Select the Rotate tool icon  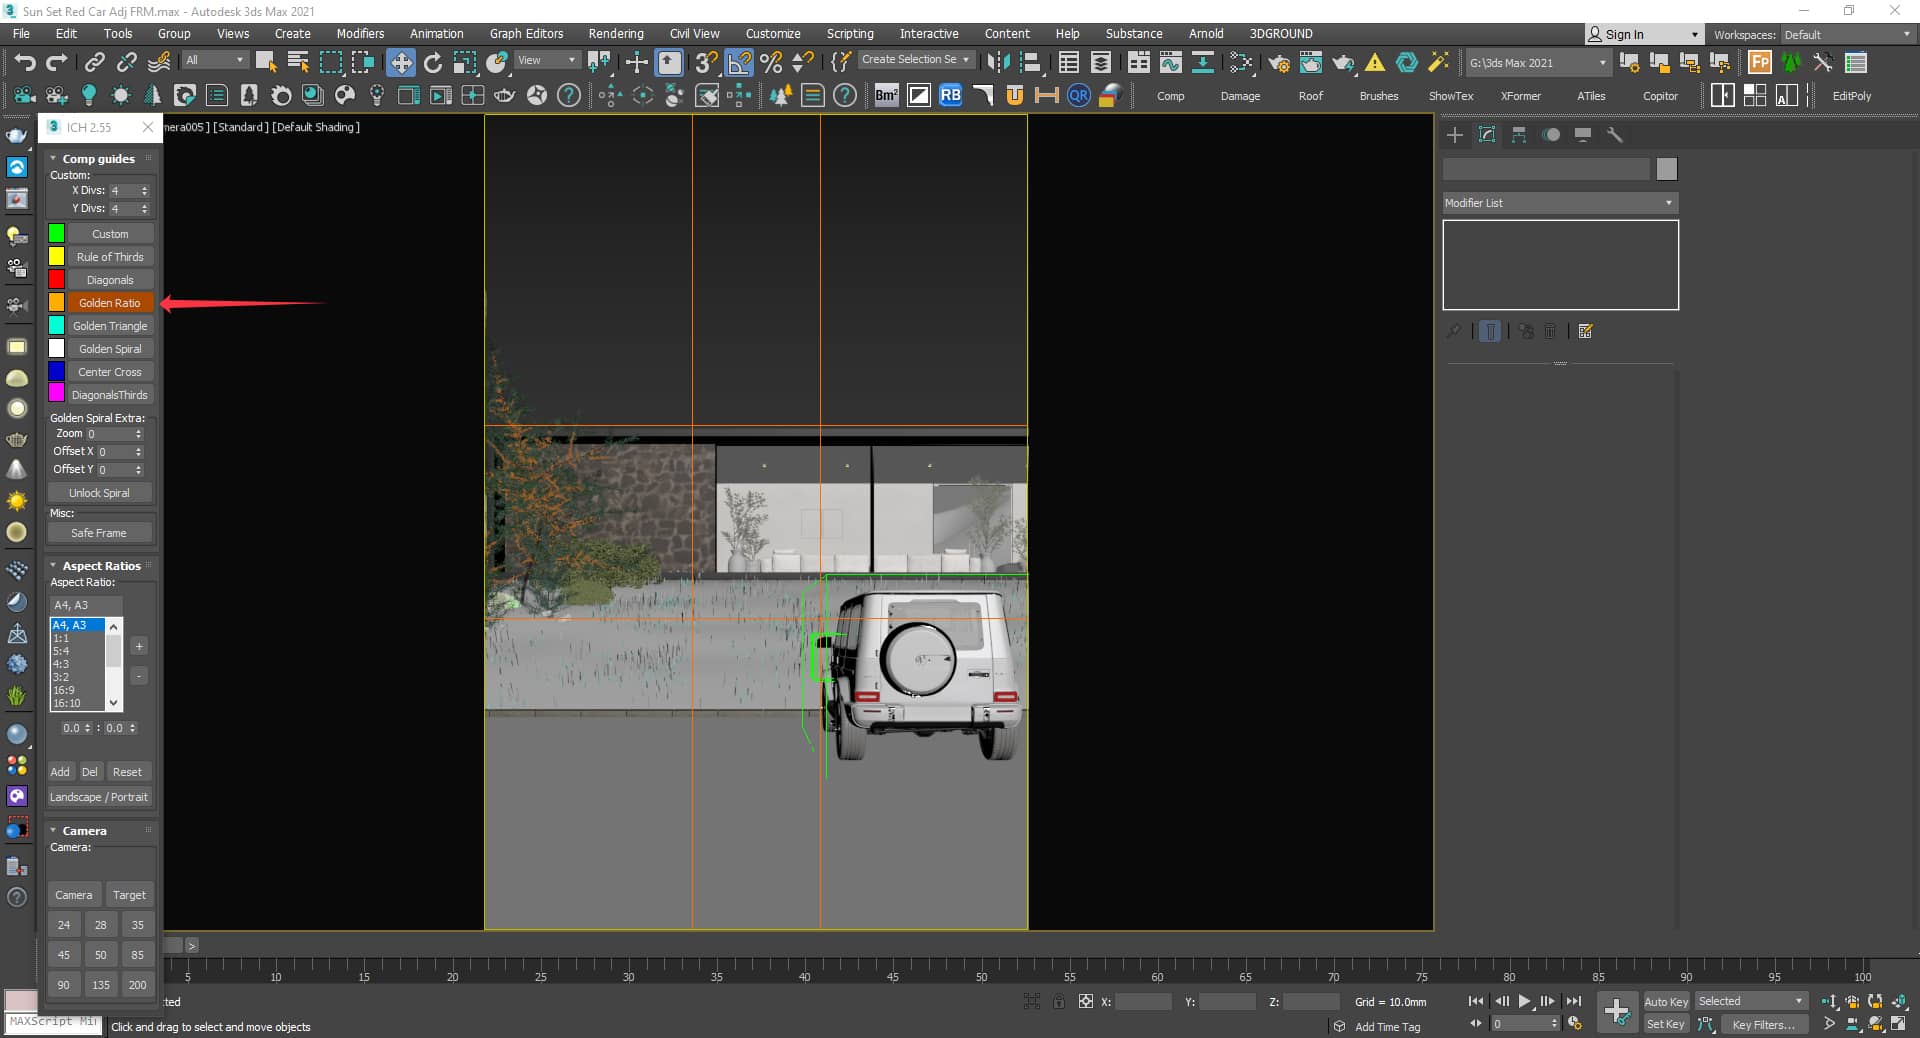coord(433,62)
